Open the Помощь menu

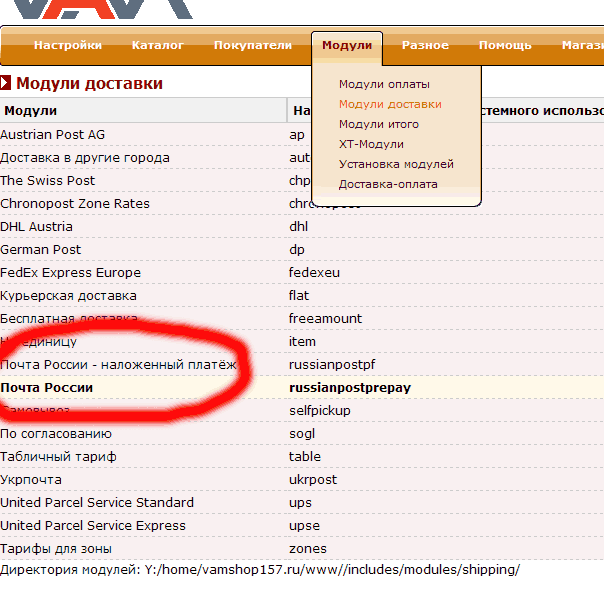pyautogui.click(x=505, y=45)
